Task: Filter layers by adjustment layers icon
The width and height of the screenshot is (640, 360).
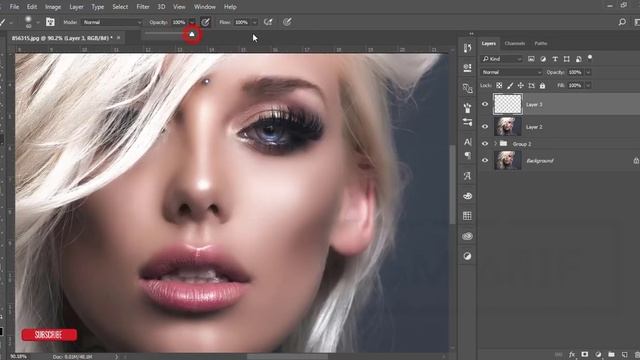Action: [543, 59]
